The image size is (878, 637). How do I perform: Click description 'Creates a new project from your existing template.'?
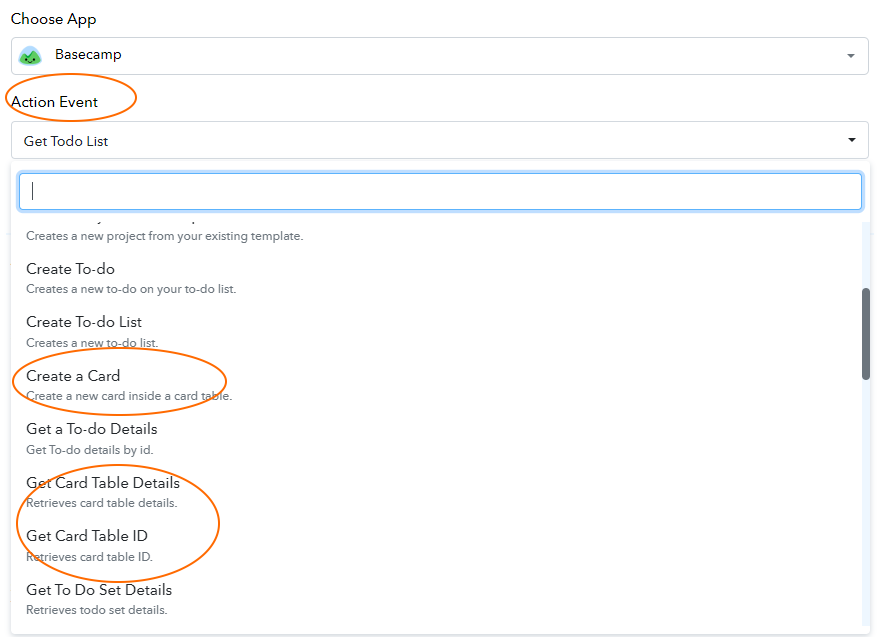coord(165,236)
